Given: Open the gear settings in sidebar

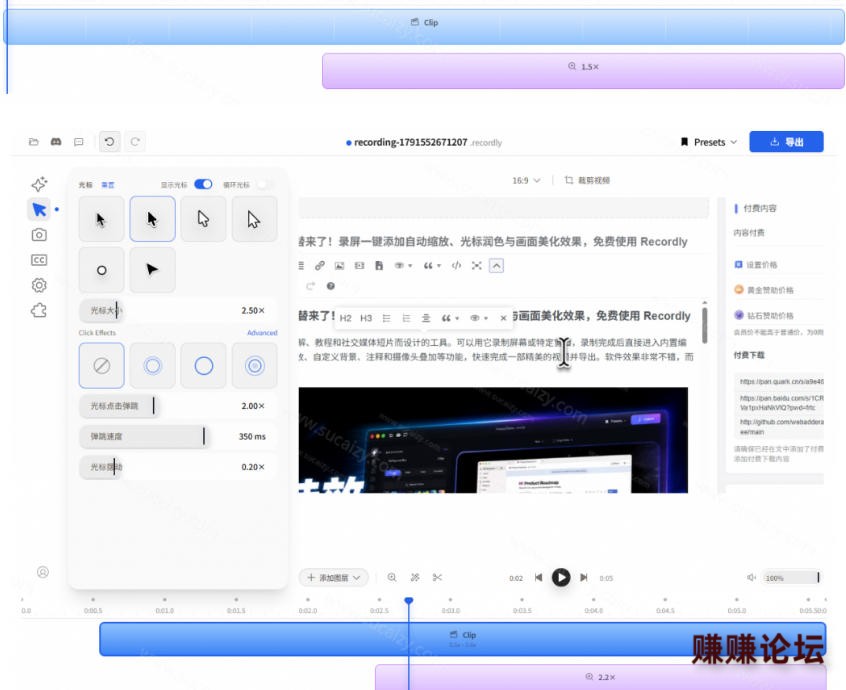Looking at the screenshot, I should pos(39,285).
